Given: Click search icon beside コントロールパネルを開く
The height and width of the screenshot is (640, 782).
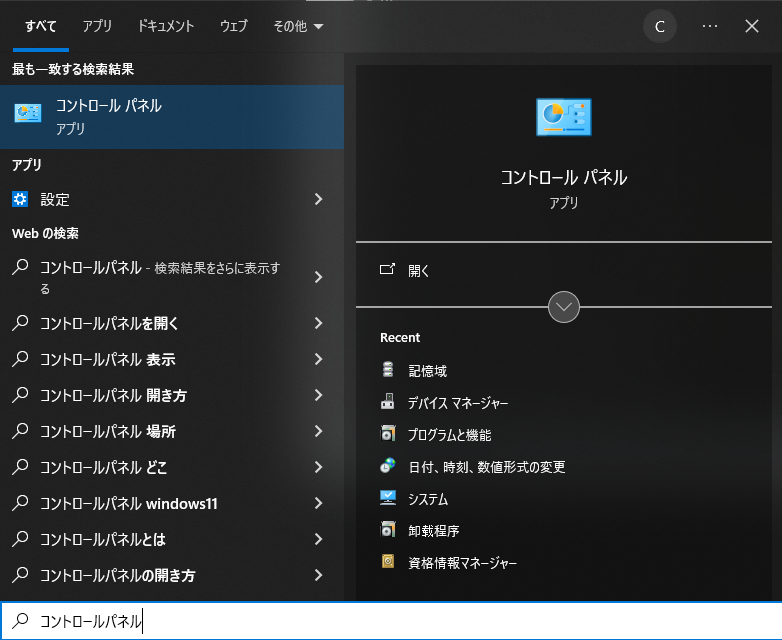Looking at the screenshot, I should coord(20,323).
